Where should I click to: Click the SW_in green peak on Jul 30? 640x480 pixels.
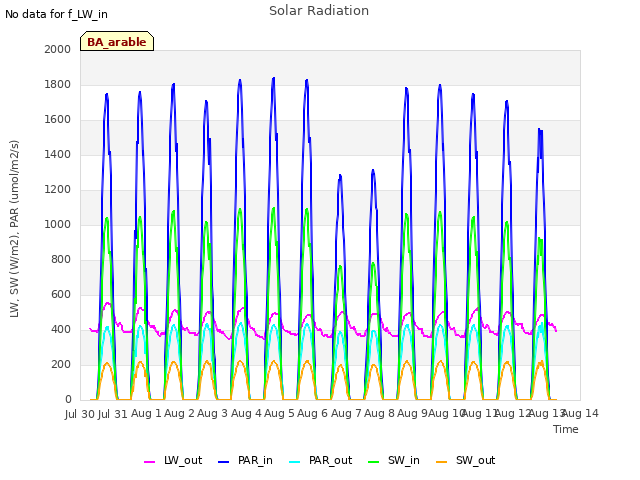pyautogui.click(x=107, y=218)
